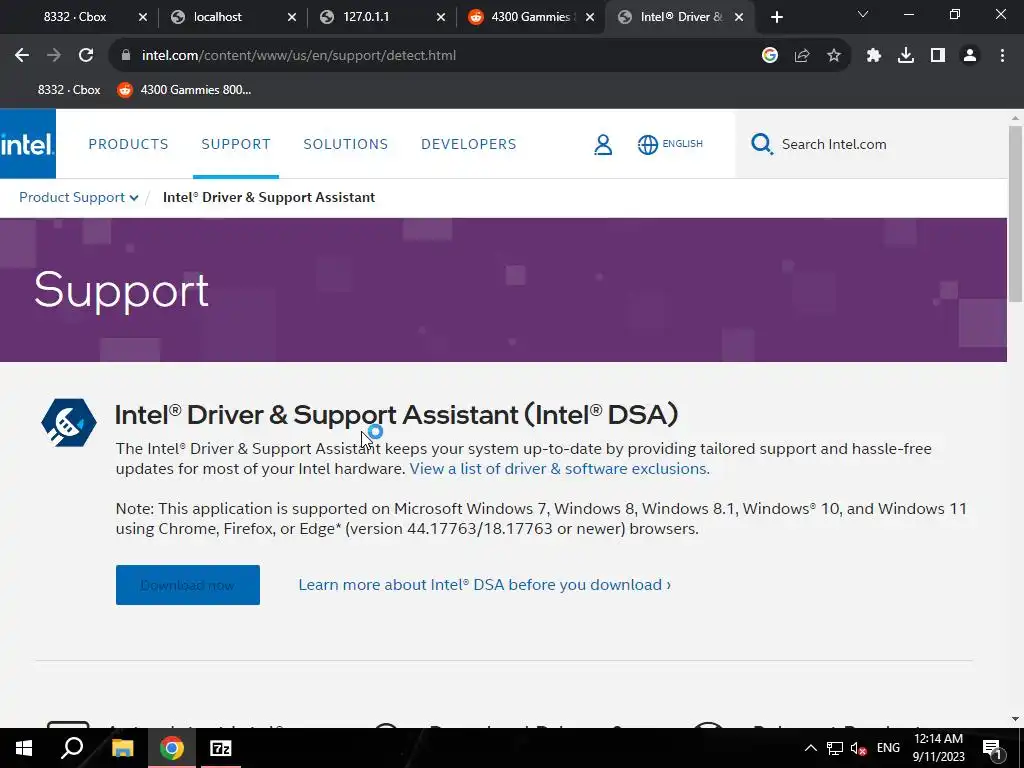This screenshot has width=1024, height=768.
Task: Open a new browser tab
Action: (776, 17)
